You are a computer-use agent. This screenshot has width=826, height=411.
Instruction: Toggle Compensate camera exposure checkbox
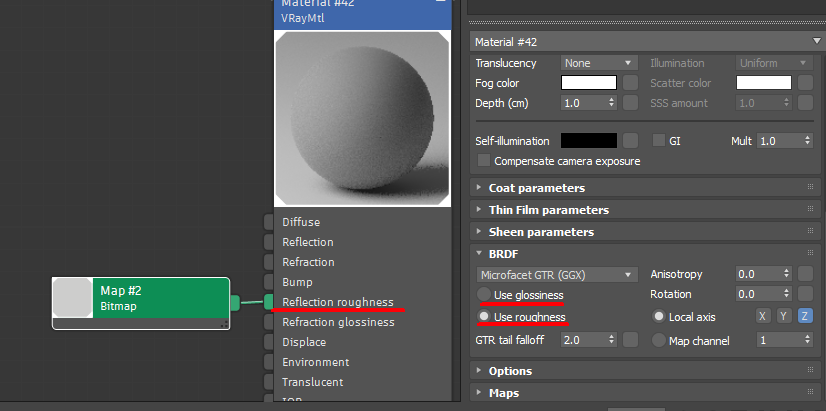(x=485, y=160)
